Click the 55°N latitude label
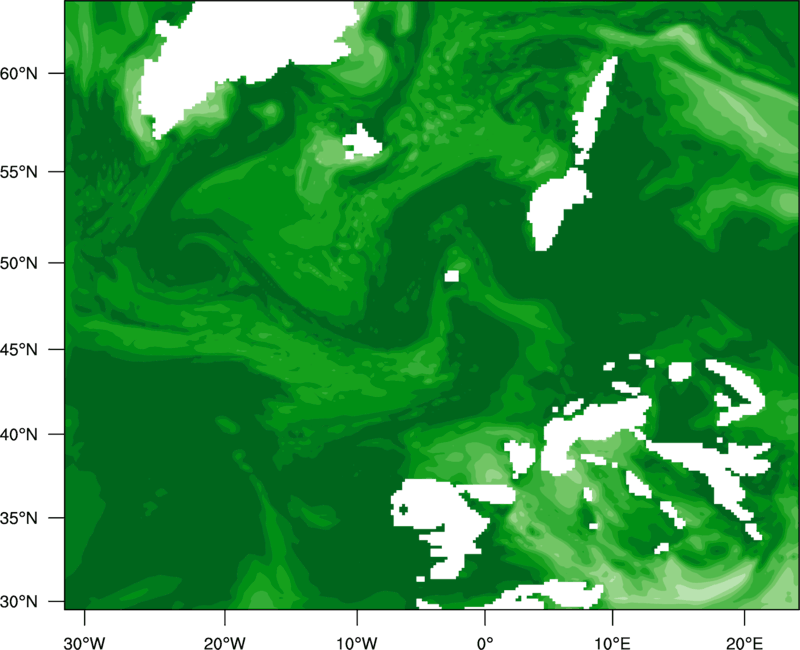Screen dimensions: 800x650 pos(19,172)
